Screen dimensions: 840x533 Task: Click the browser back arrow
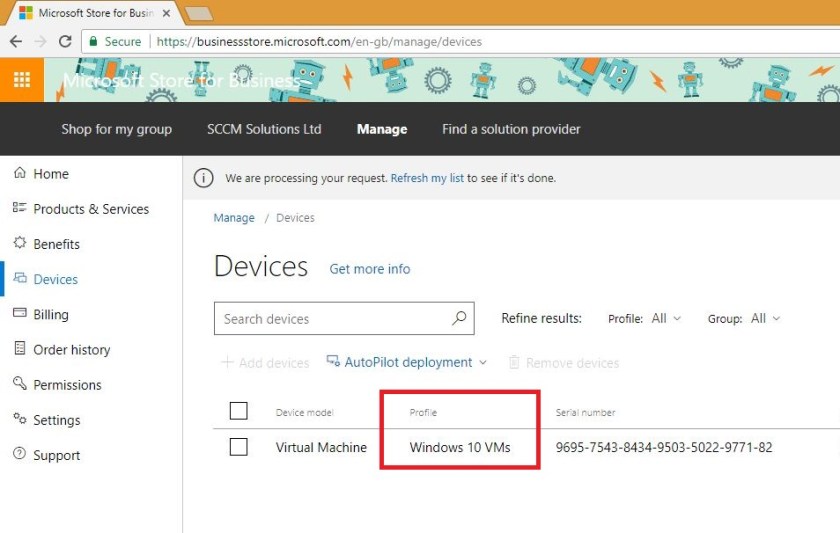(x=16, y=41)
